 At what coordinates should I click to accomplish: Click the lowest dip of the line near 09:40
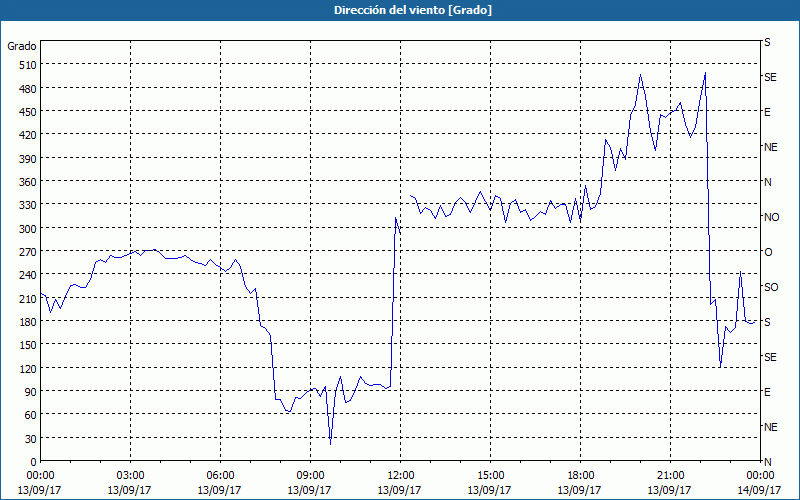331,444
